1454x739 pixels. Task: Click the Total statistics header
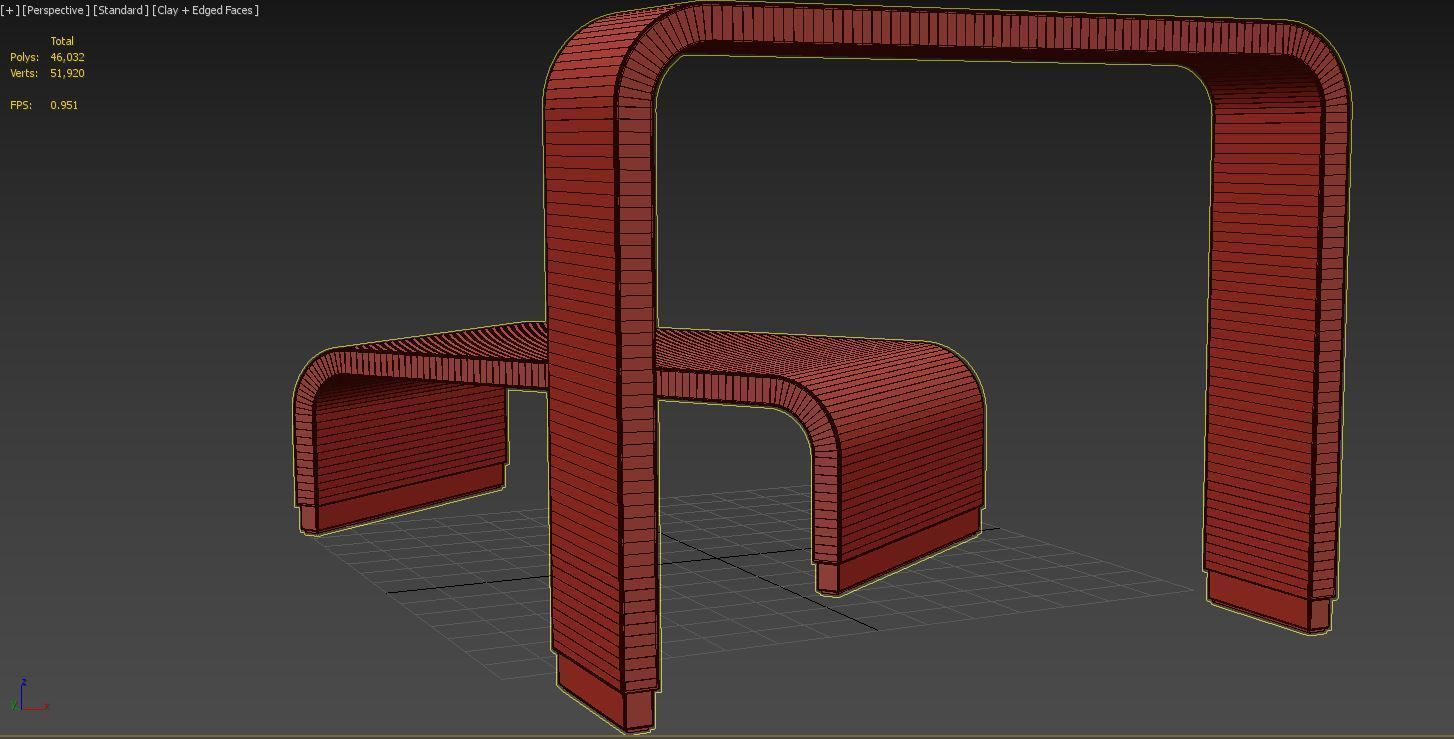(x=62, y=41)
